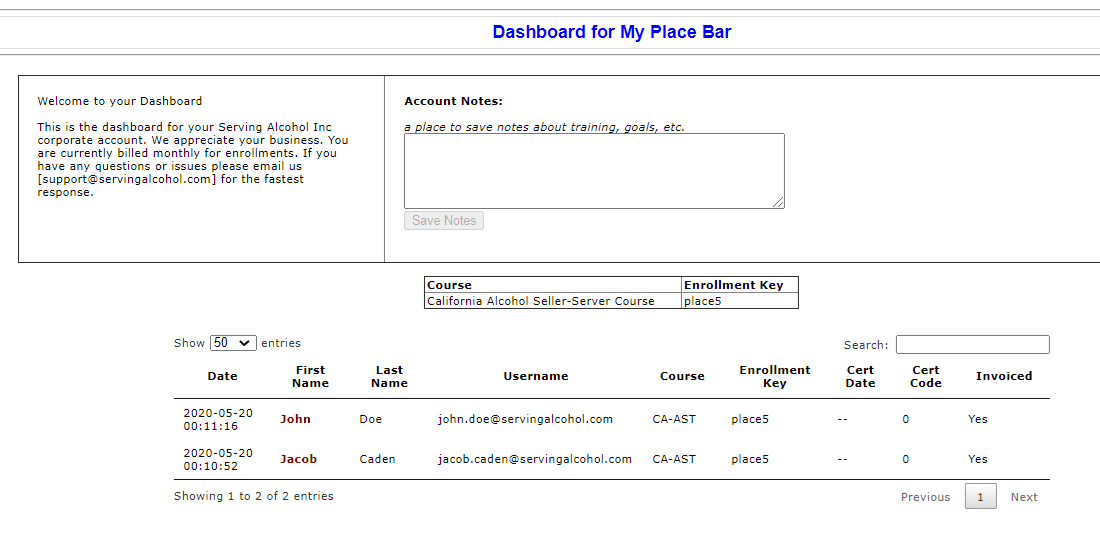Click inside the Account Notes text area

(594, 170)
